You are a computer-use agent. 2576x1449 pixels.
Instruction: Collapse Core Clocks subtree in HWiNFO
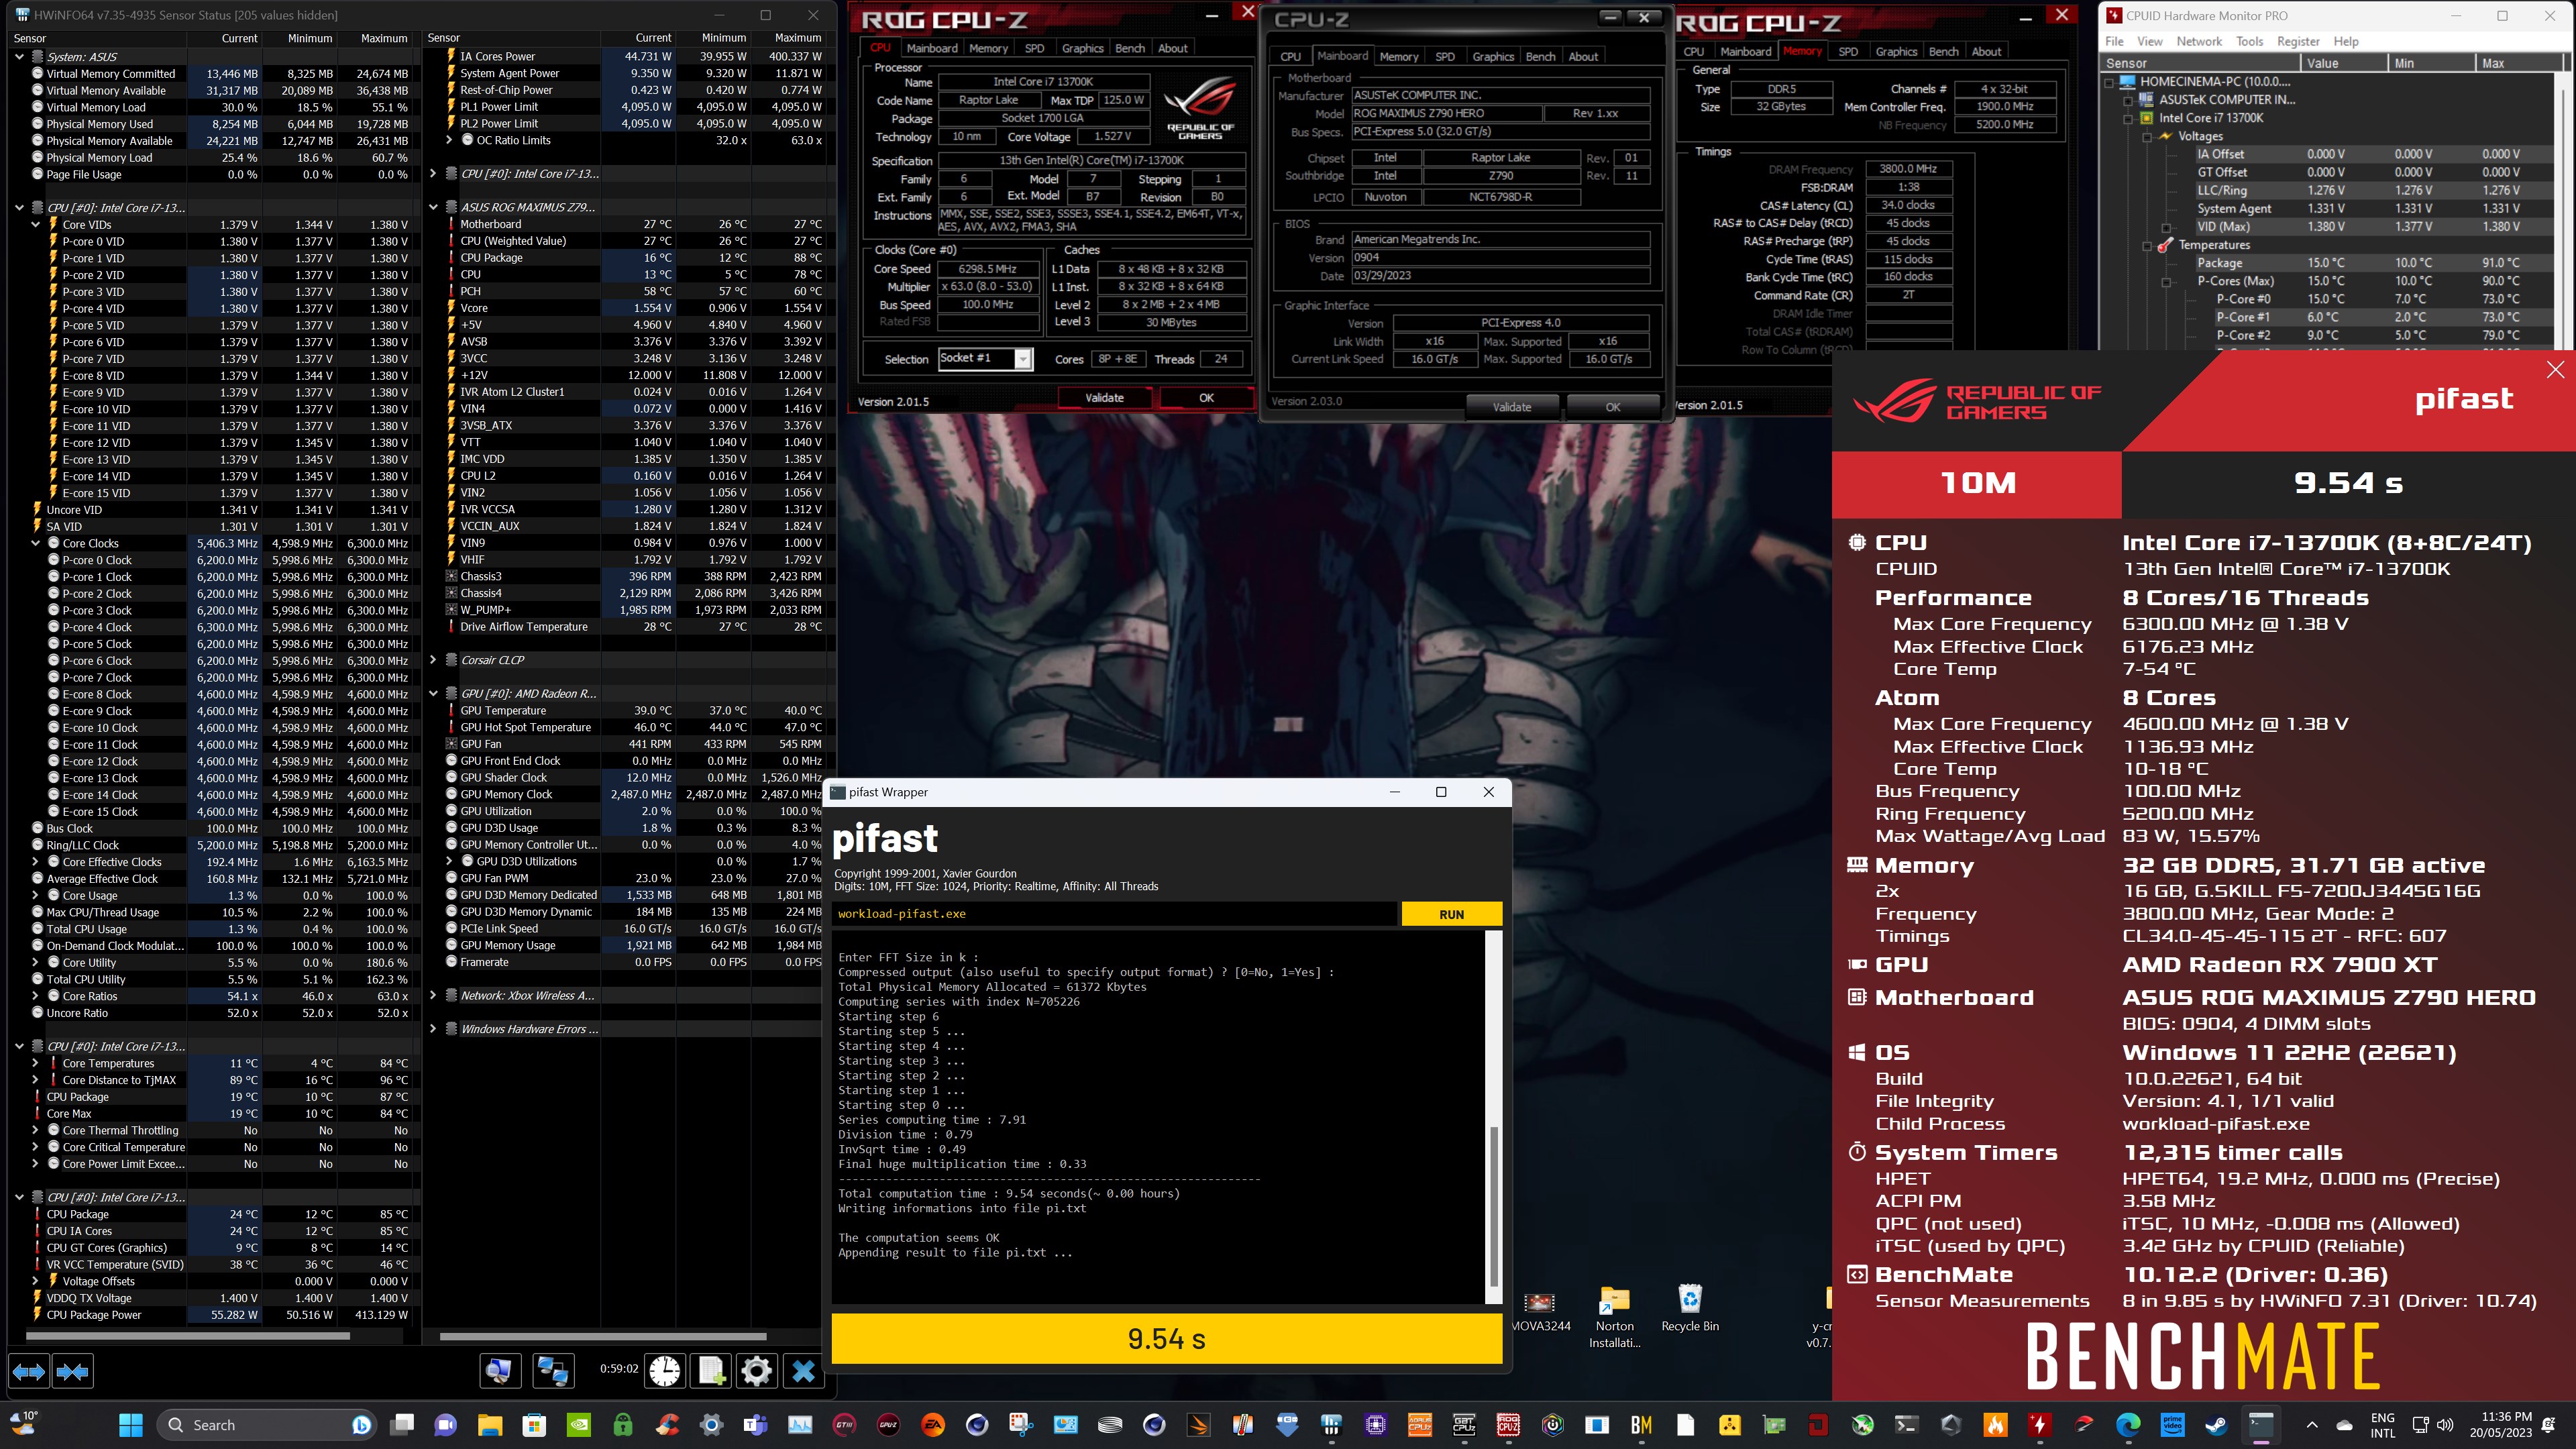click(x=36, y=544)
